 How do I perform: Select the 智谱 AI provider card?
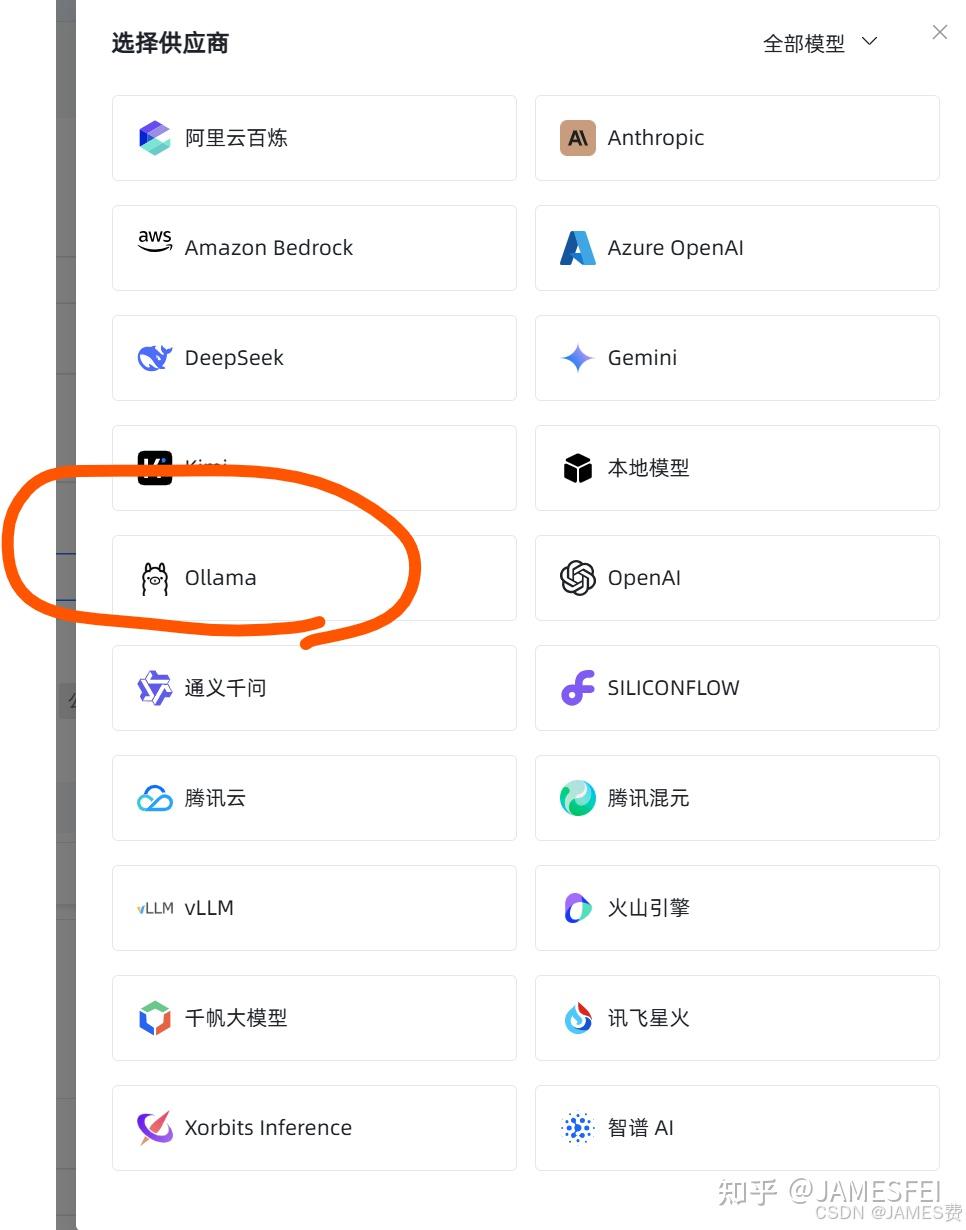737,1128
